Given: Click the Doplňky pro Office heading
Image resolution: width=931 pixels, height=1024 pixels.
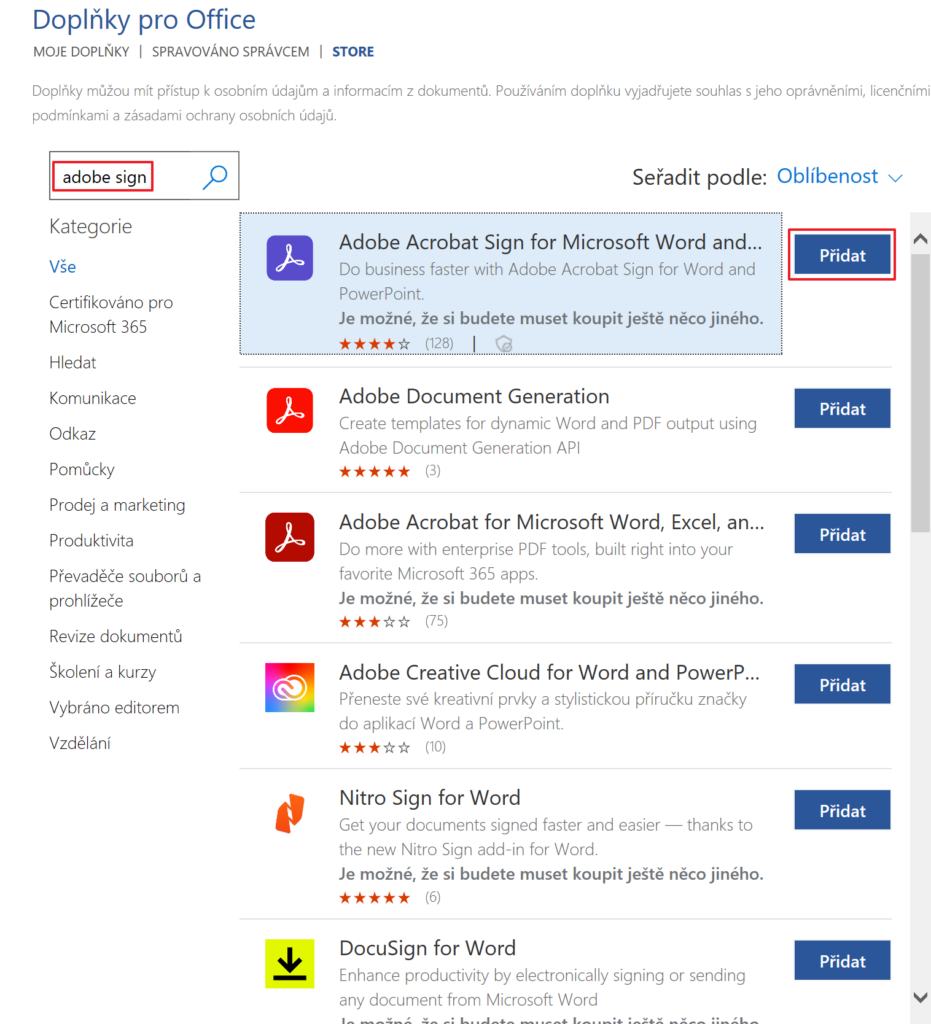Looking at the screenshot, I should click(144, 20).
